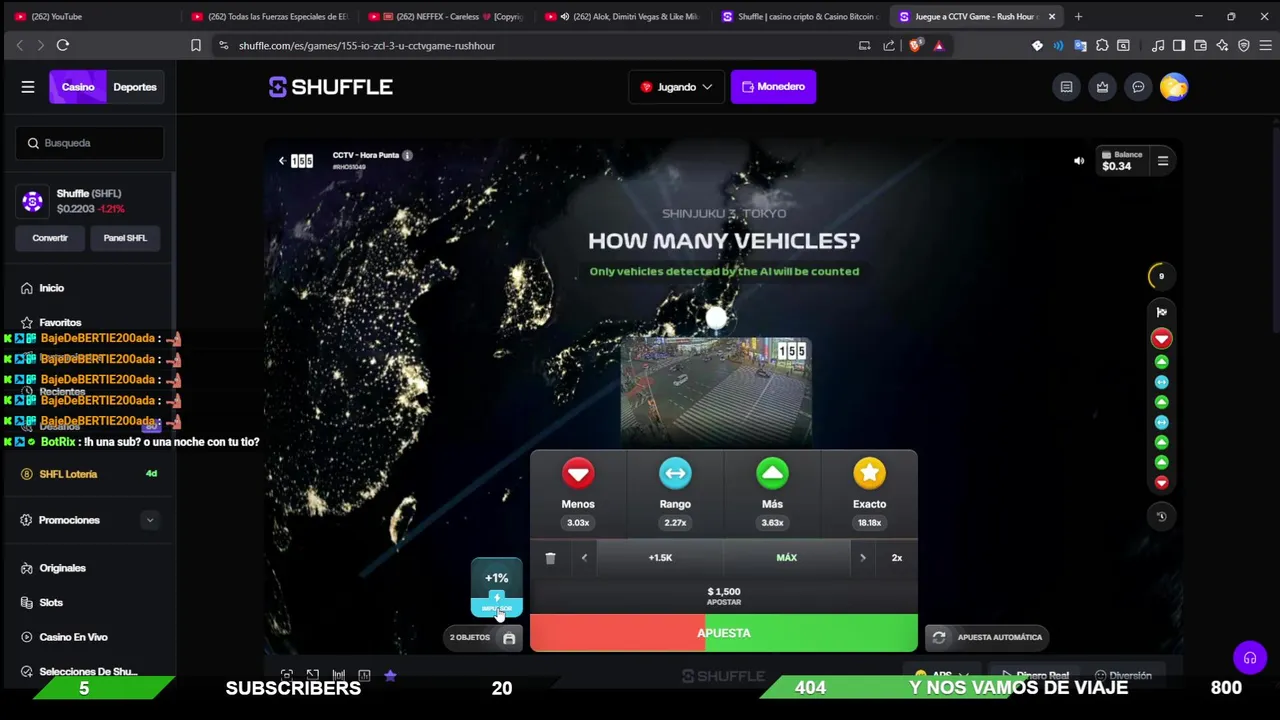Open the Google Translate extension
The width and height of the screenshot is (1280, 720).
[1080, 45]
